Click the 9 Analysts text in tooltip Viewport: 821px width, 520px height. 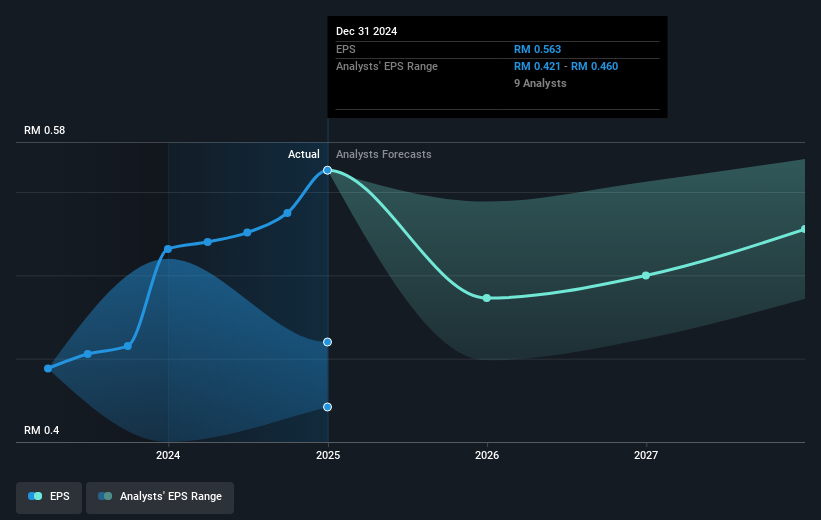point(540,83)
